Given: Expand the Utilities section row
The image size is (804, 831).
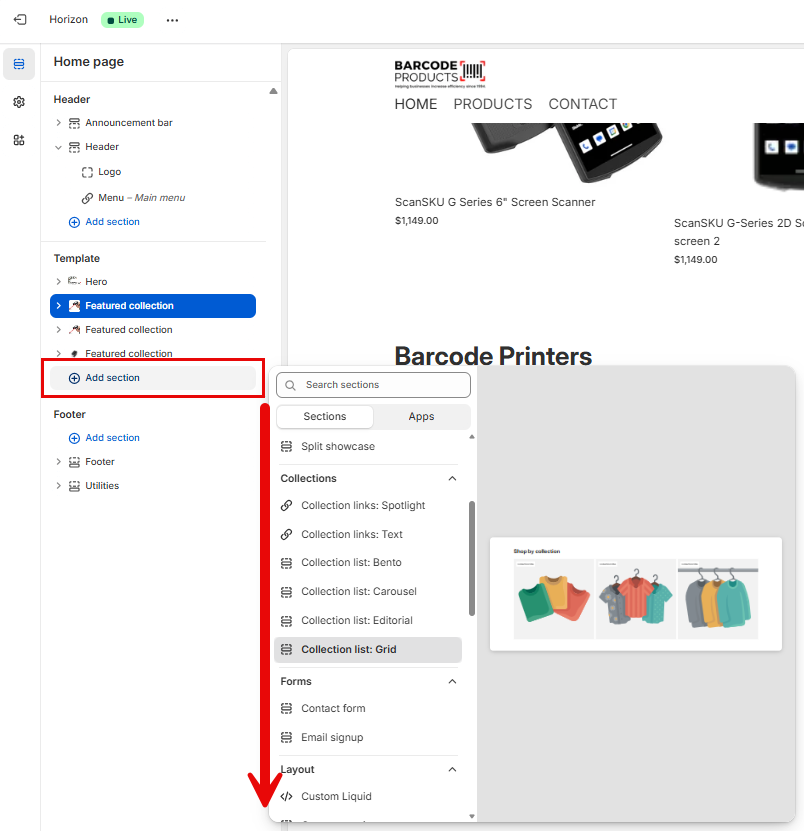Looking at the screenshot, I should point(58,486).
